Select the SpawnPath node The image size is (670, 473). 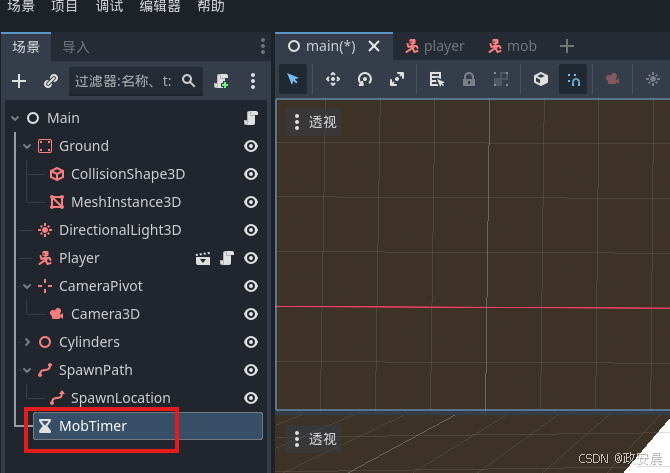pos(96,370)
